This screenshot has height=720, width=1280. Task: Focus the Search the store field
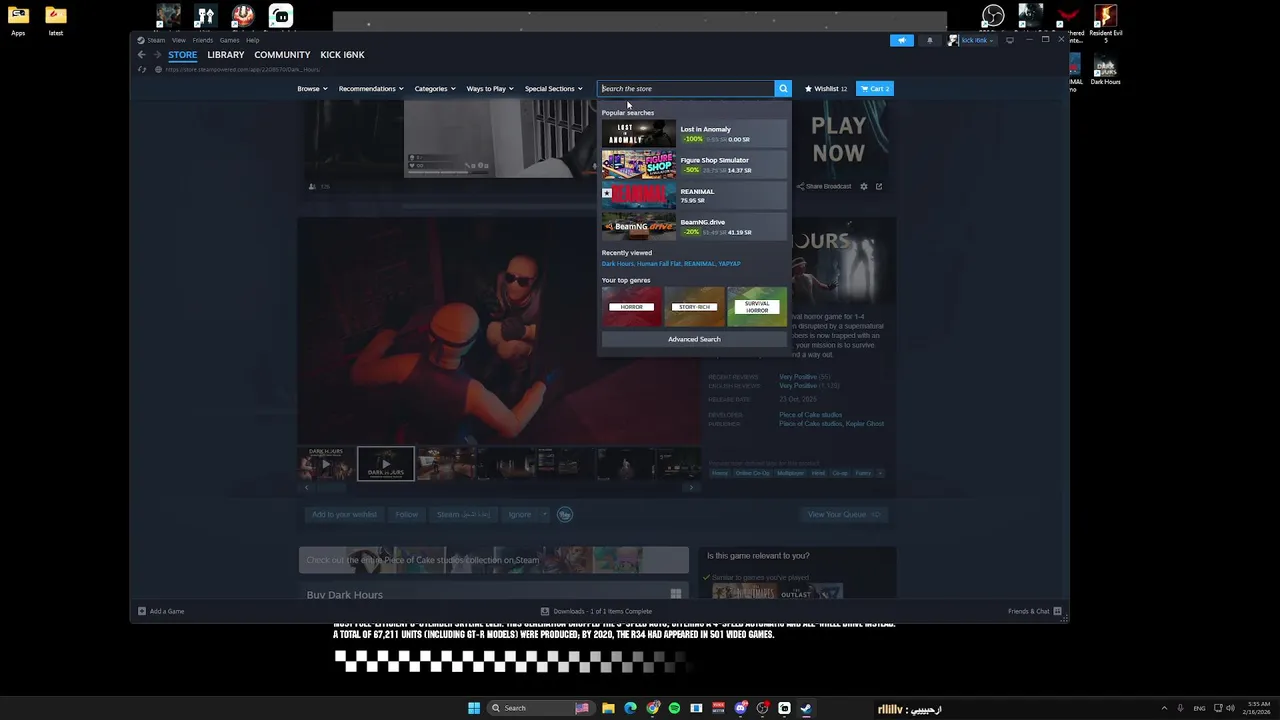[686, 88]
